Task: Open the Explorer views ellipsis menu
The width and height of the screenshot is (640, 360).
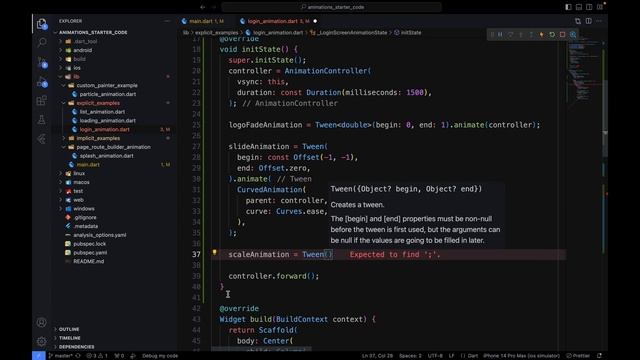Action: [167, 21]
